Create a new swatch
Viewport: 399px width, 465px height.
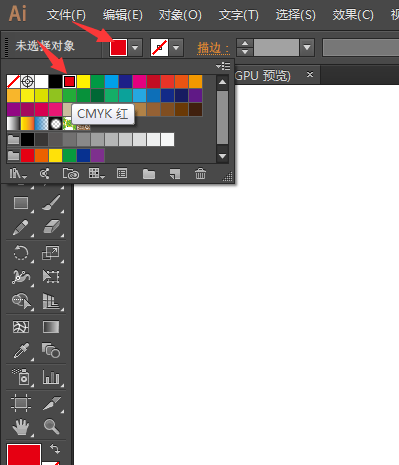(175, 174)
